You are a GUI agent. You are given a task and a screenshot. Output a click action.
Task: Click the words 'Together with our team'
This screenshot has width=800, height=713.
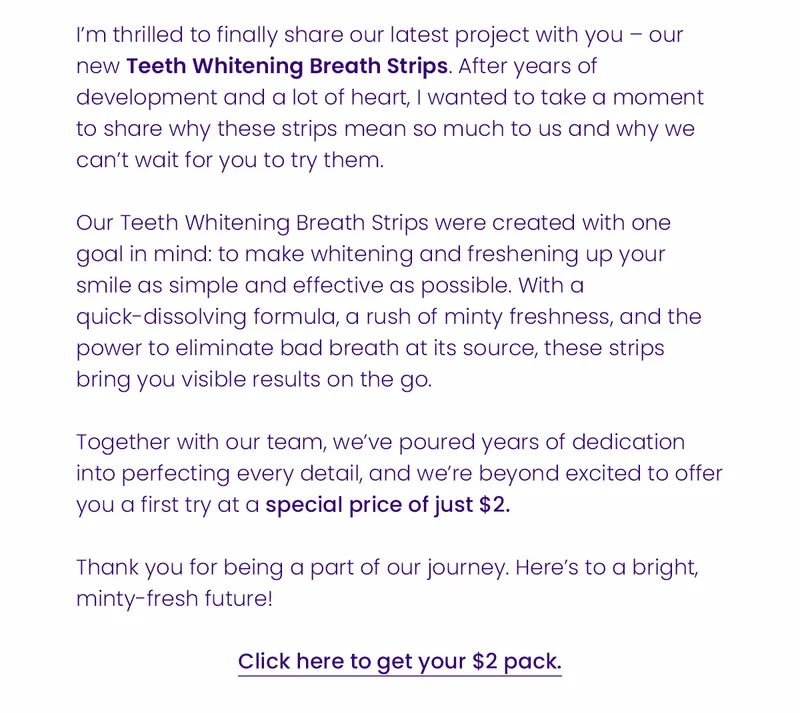201,442
